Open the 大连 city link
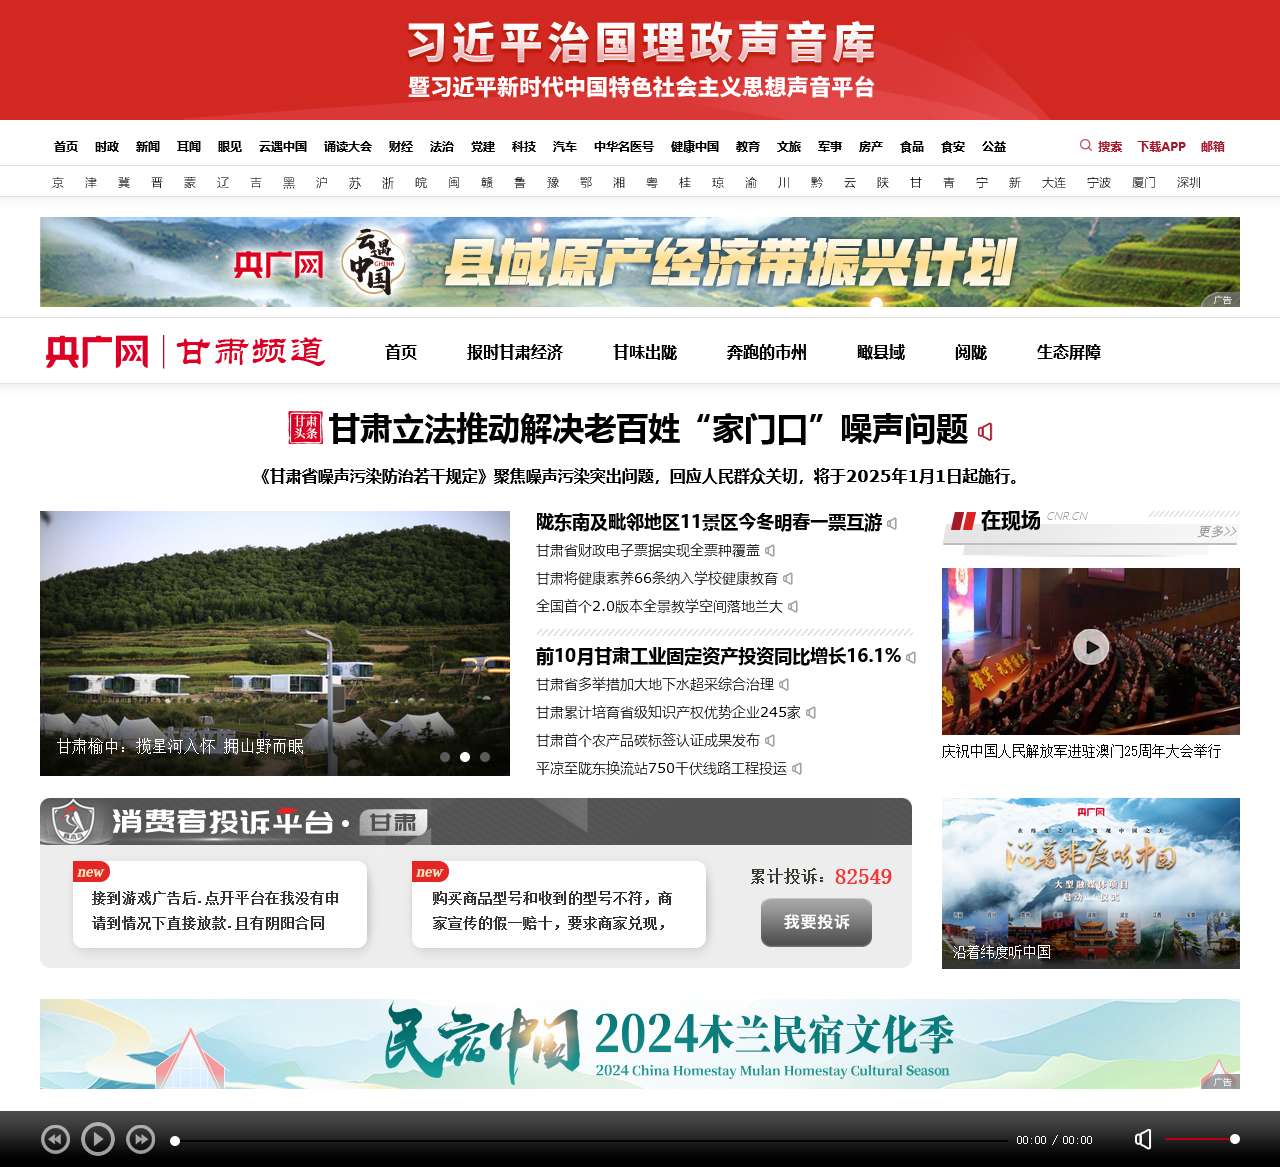Screen dimensions: 1280x1167 pyautogui.click(x=1054, y=182)
